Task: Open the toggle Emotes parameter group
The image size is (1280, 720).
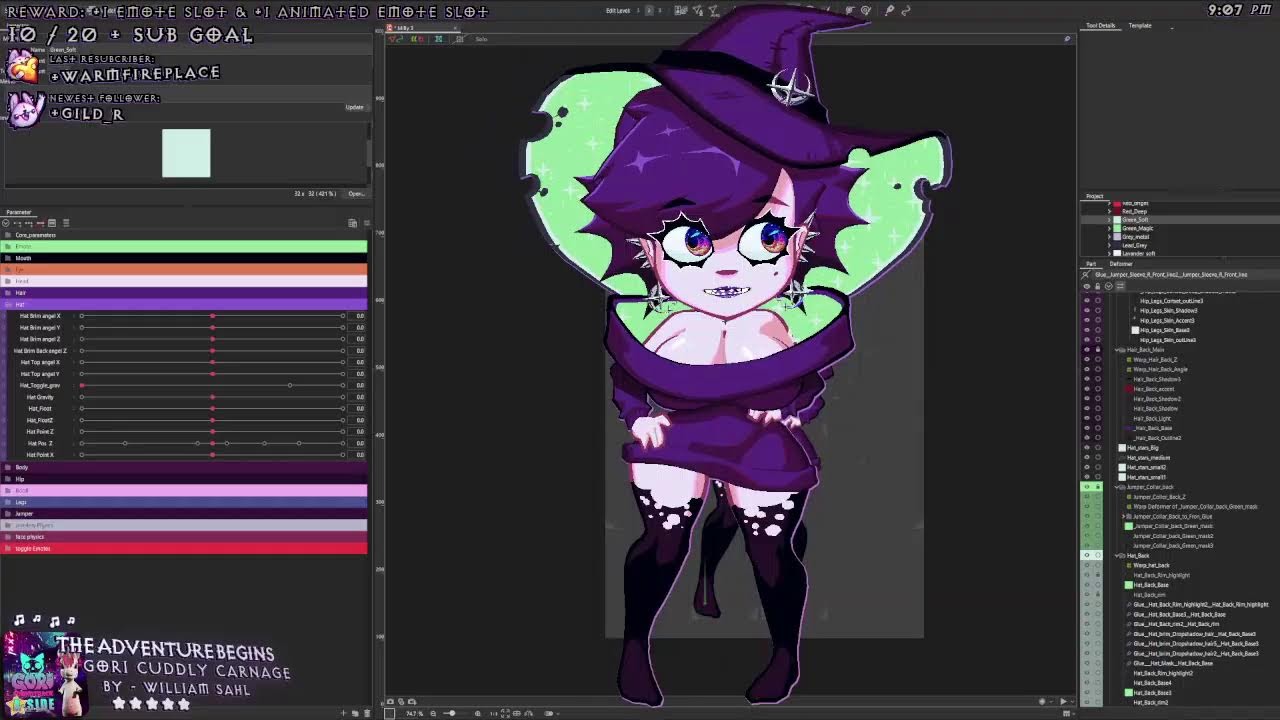Action: pyautogui.click(x=183, y=548)
